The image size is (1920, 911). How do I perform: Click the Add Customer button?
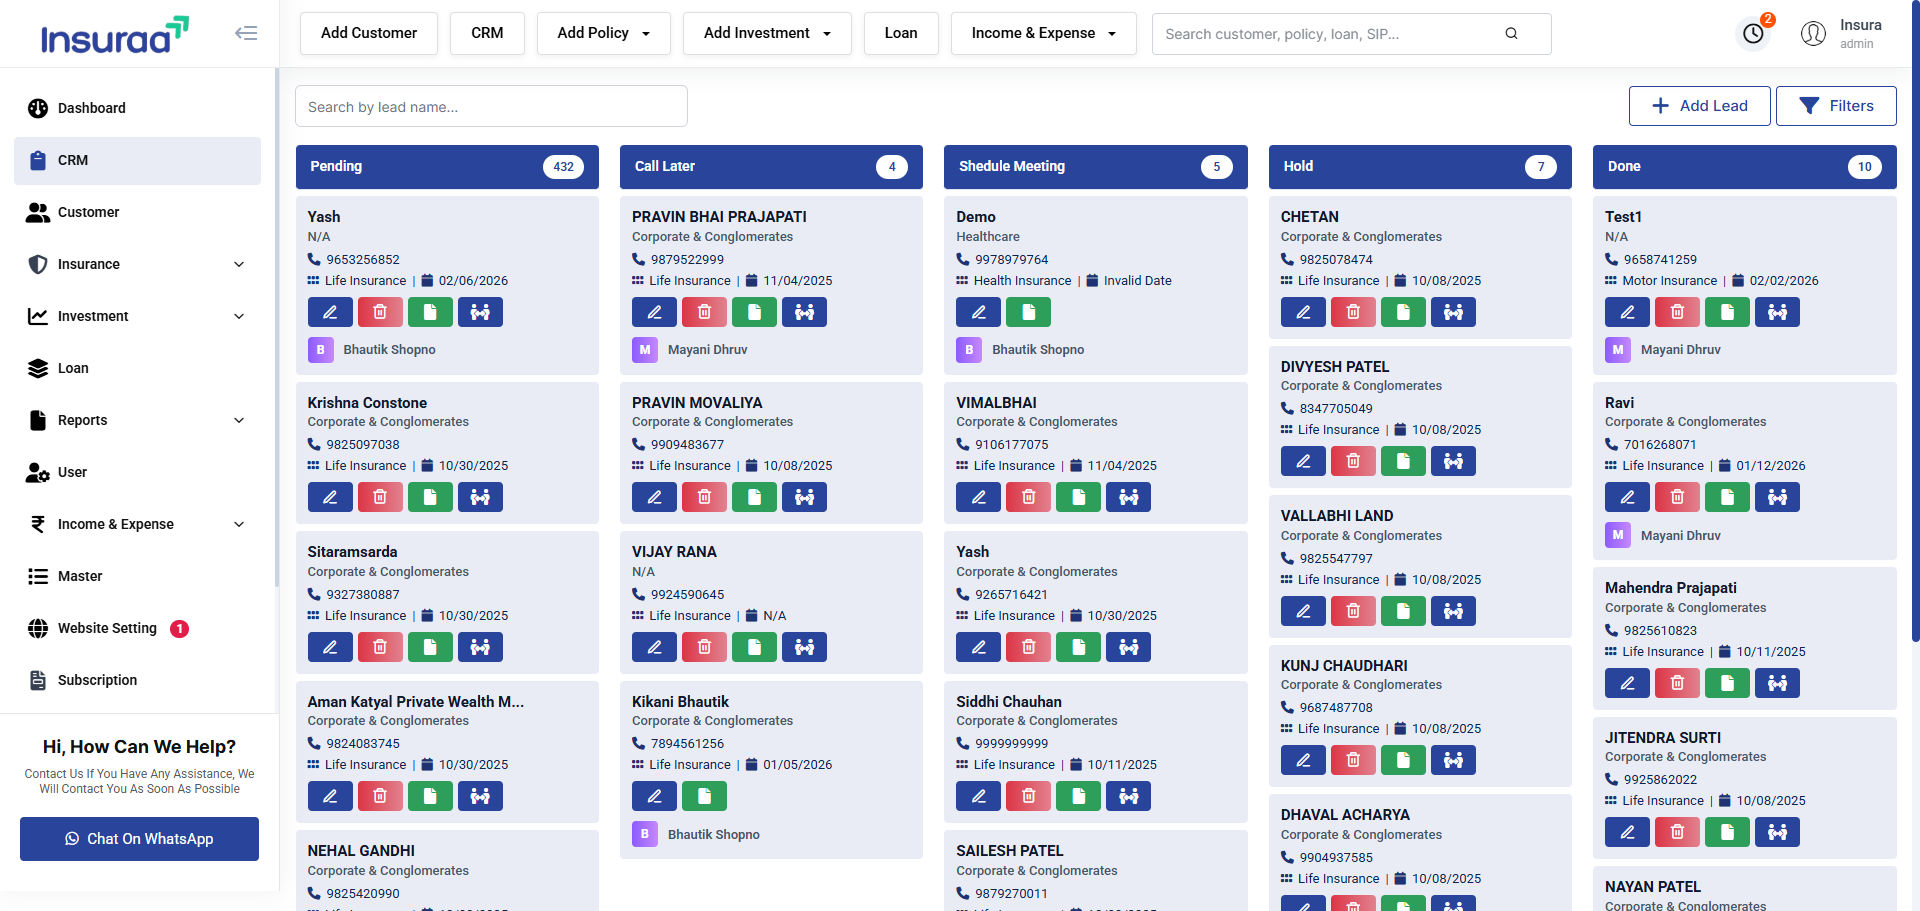click(369, 33)
